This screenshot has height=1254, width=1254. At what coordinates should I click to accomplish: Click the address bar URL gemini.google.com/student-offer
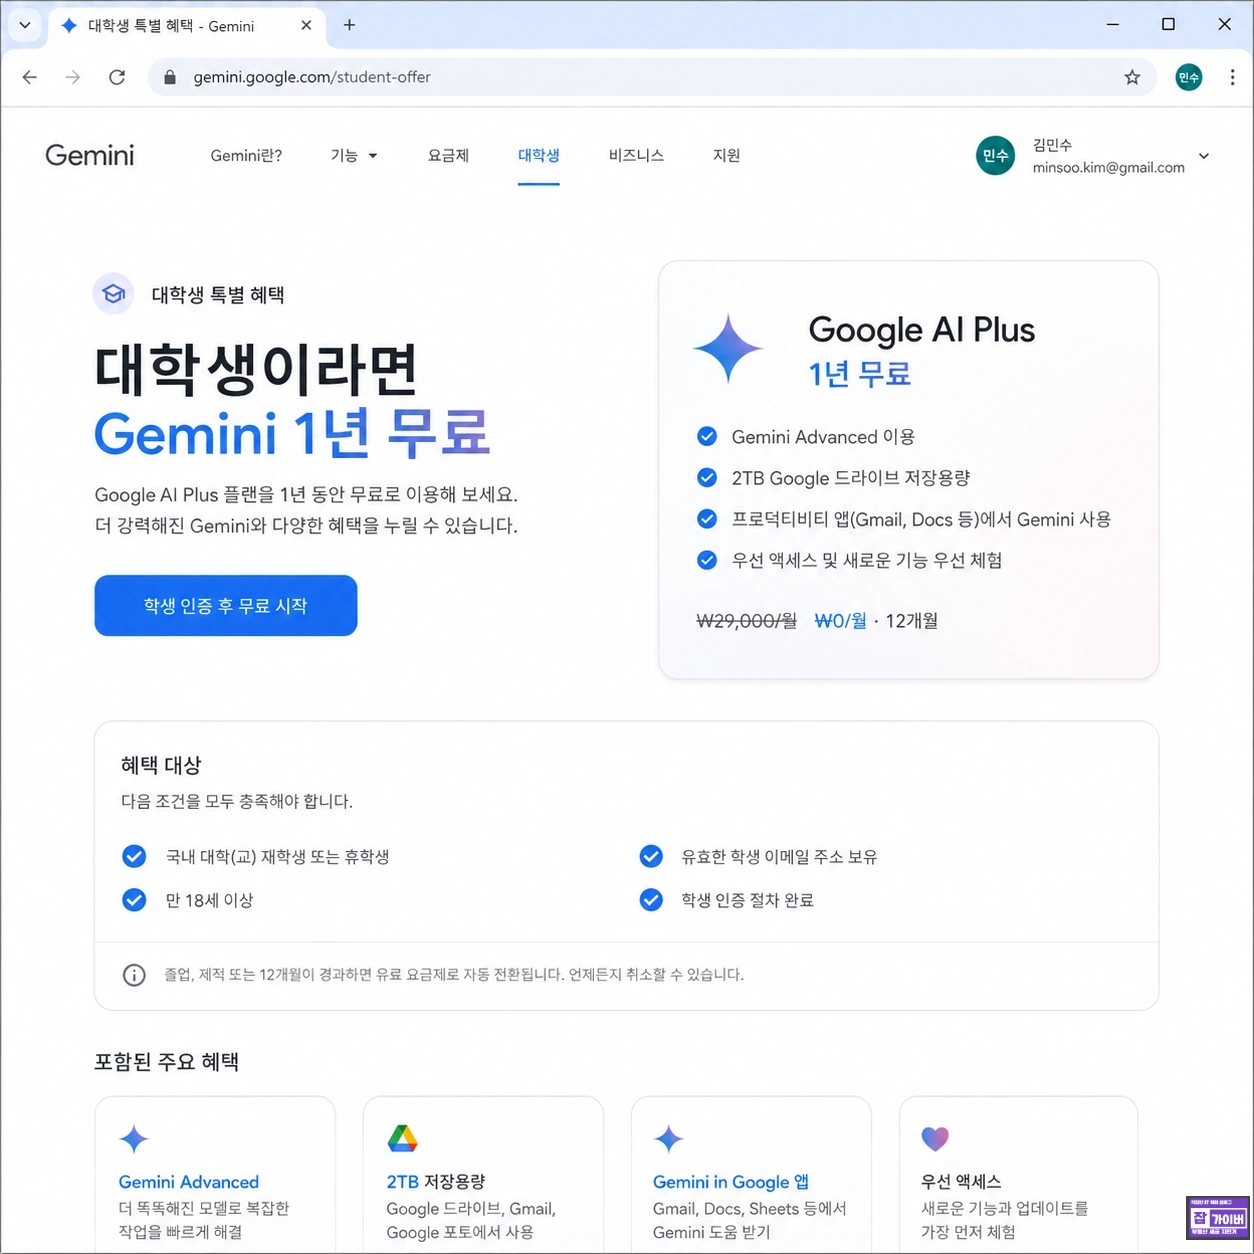(x=312, y=77)
